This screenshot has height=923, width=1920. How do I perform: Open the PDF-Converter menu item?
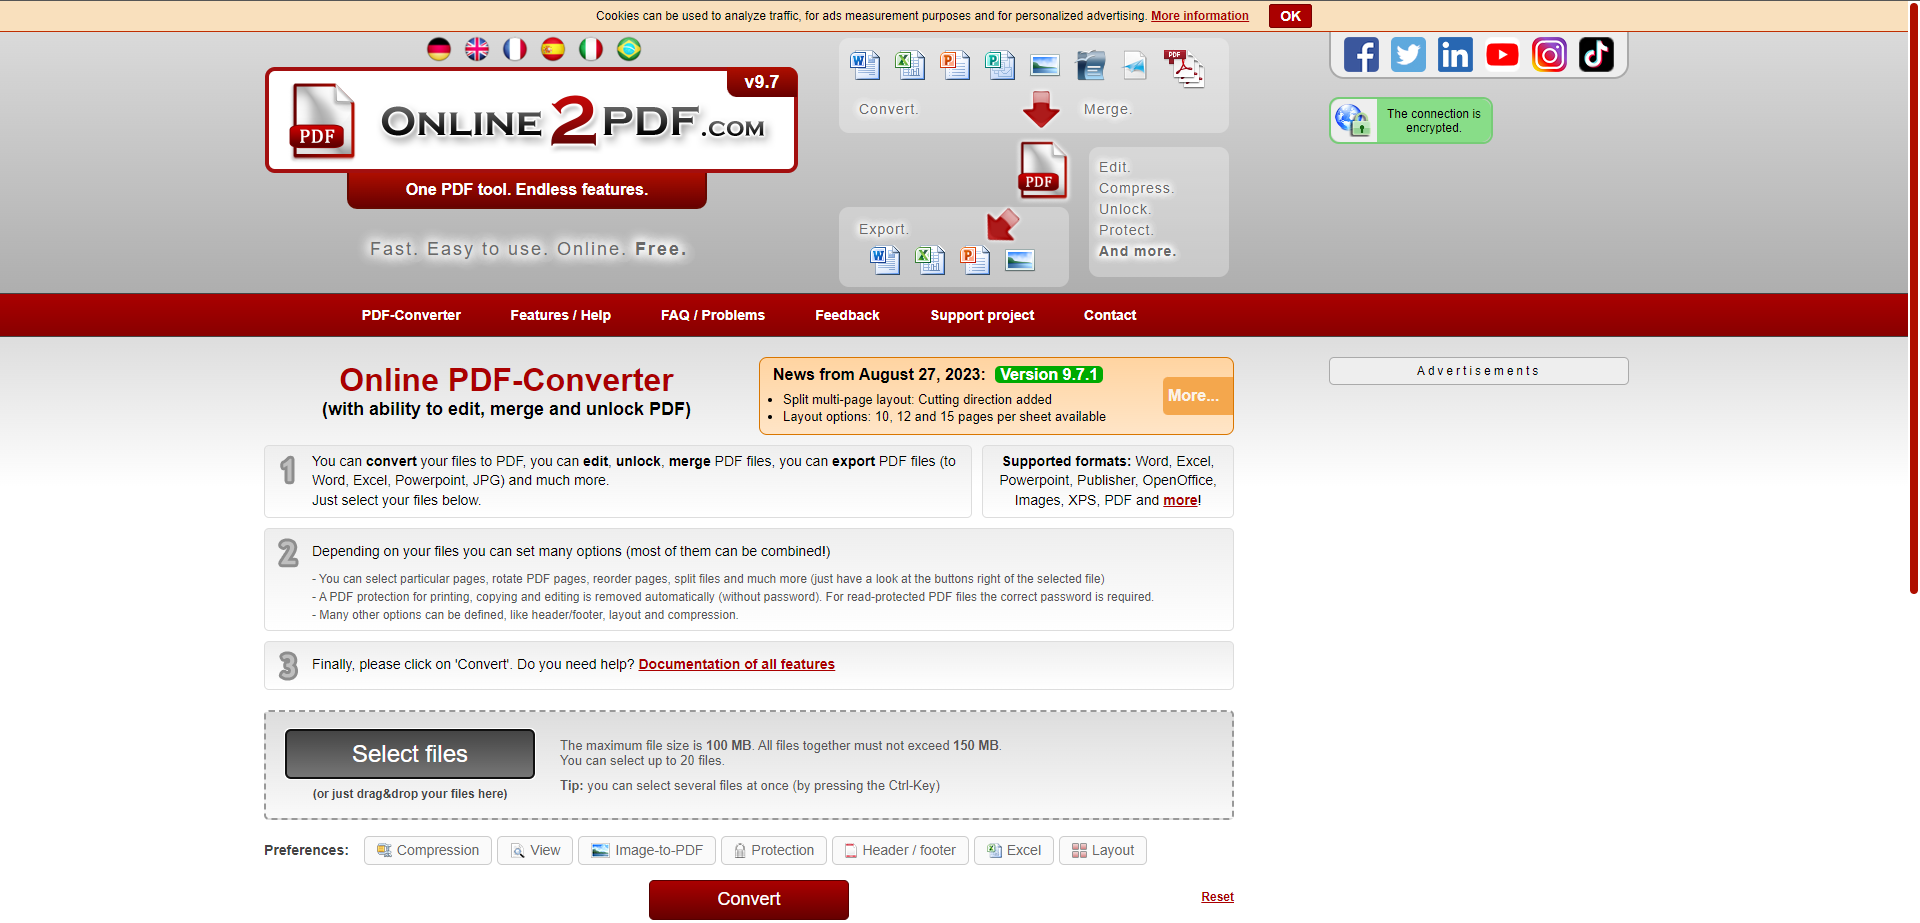411,315
